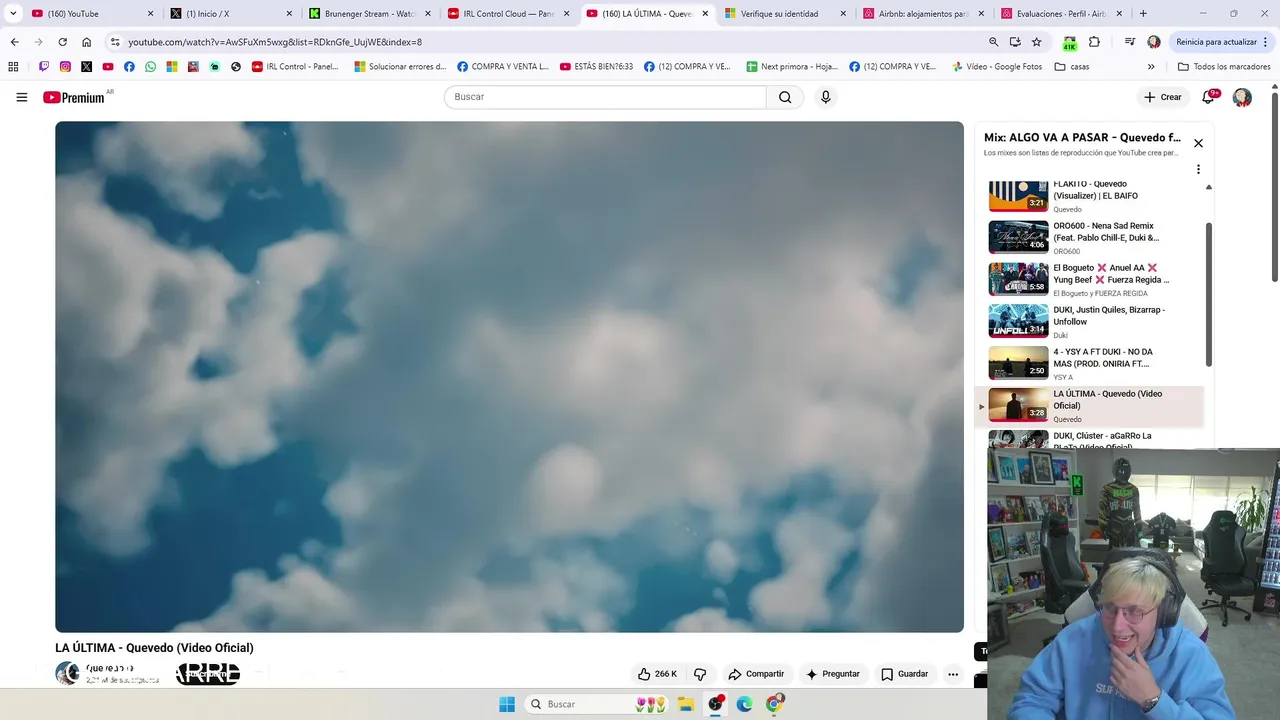Screen dimensions: 1280x720
Task: Dislike the video with thumbs-down
Action: point(700,674)
